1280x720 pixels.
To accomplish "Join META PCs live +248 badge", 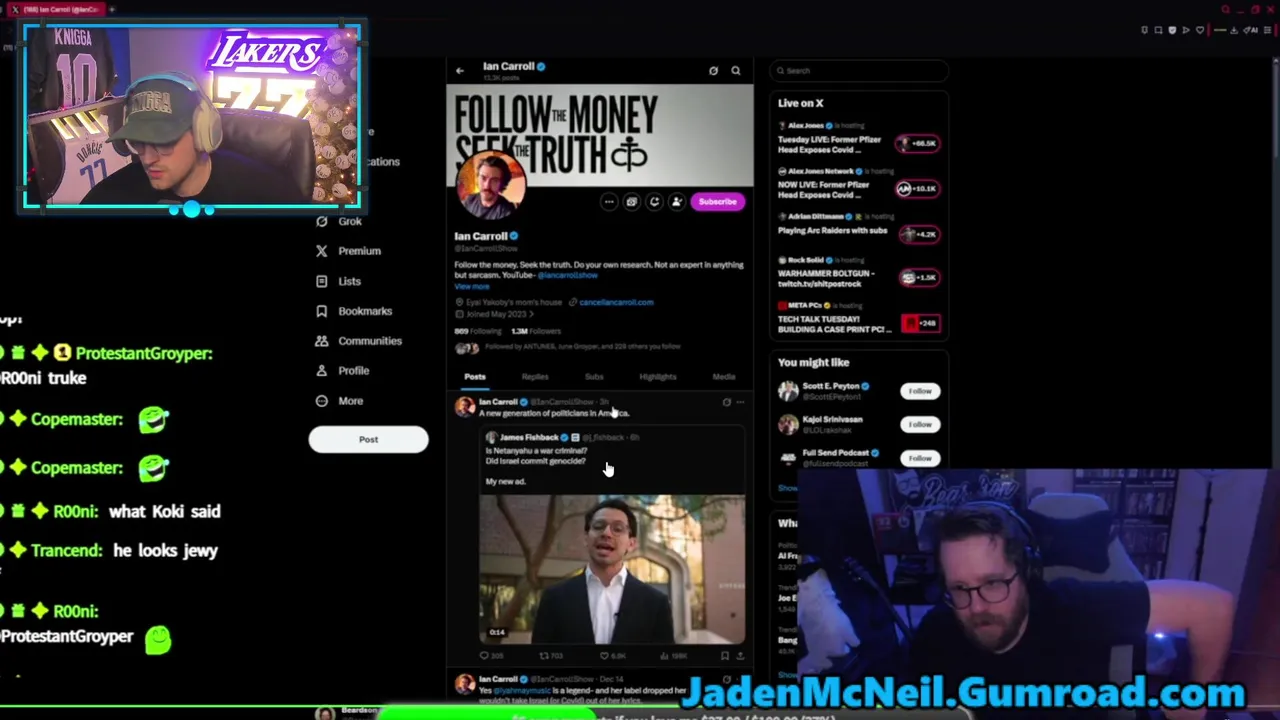I will tap(920, 323).
